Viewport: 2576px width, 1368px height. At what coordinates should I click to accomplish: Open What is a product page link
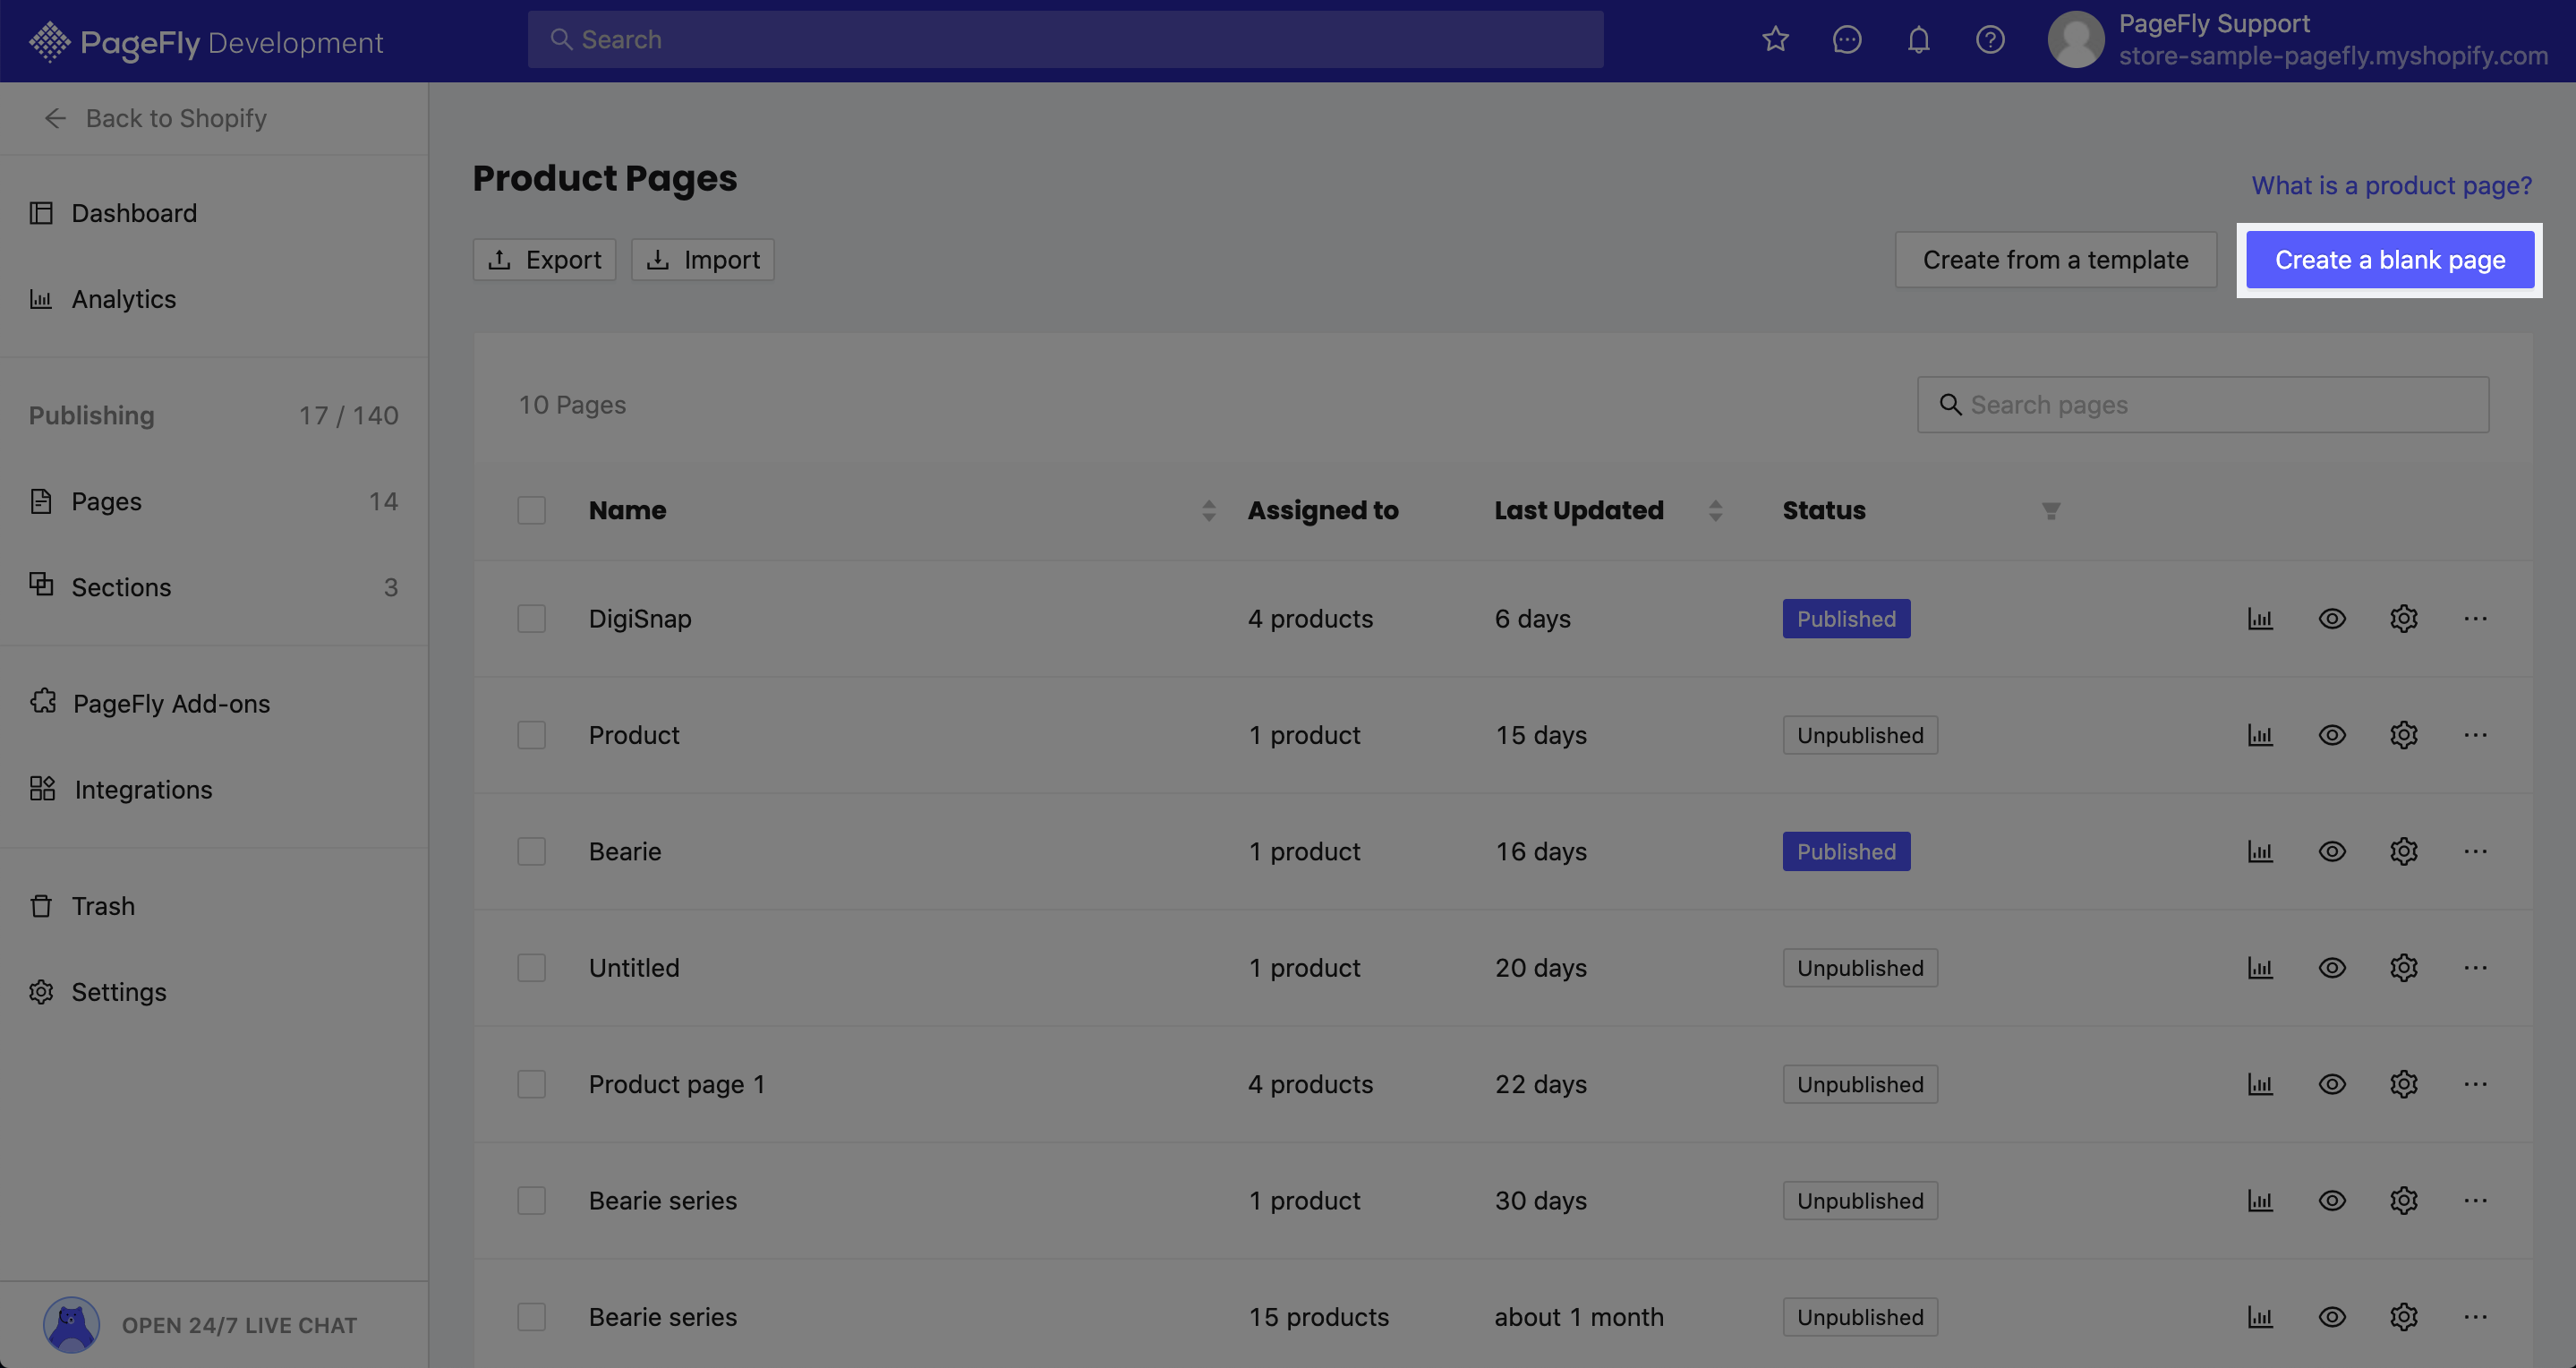(x=2391, y=185)
